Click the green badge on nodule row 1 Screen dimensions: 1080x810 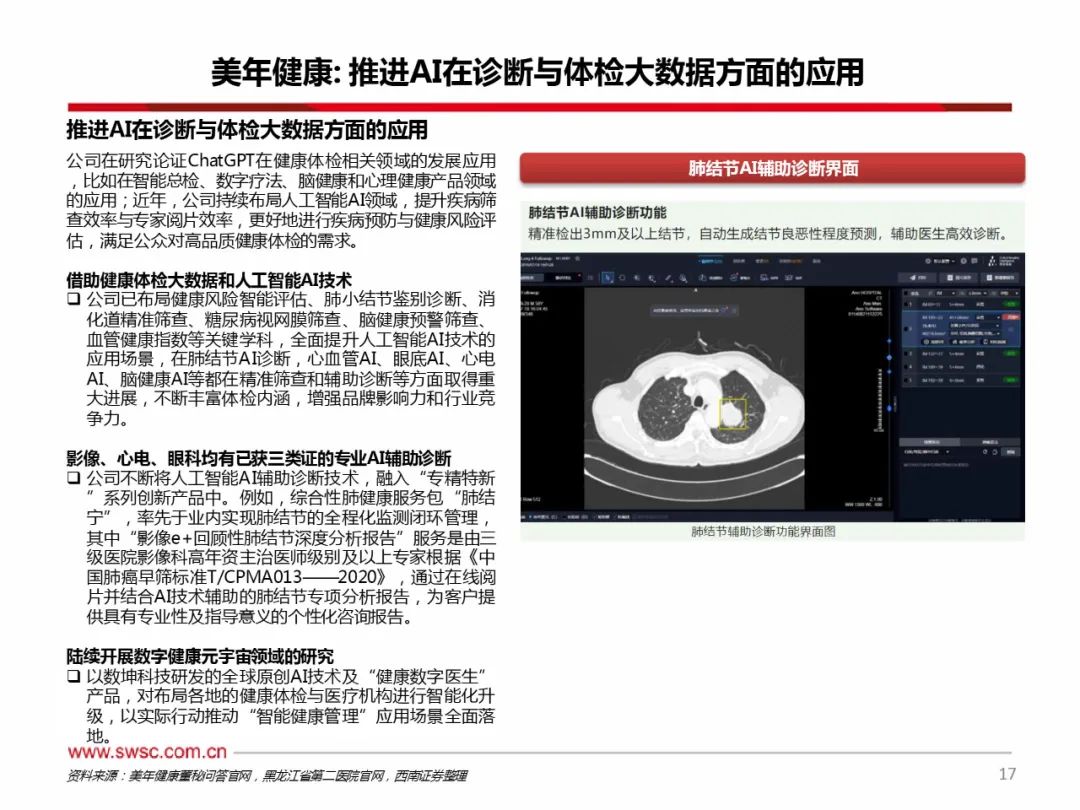(1011, 304)
